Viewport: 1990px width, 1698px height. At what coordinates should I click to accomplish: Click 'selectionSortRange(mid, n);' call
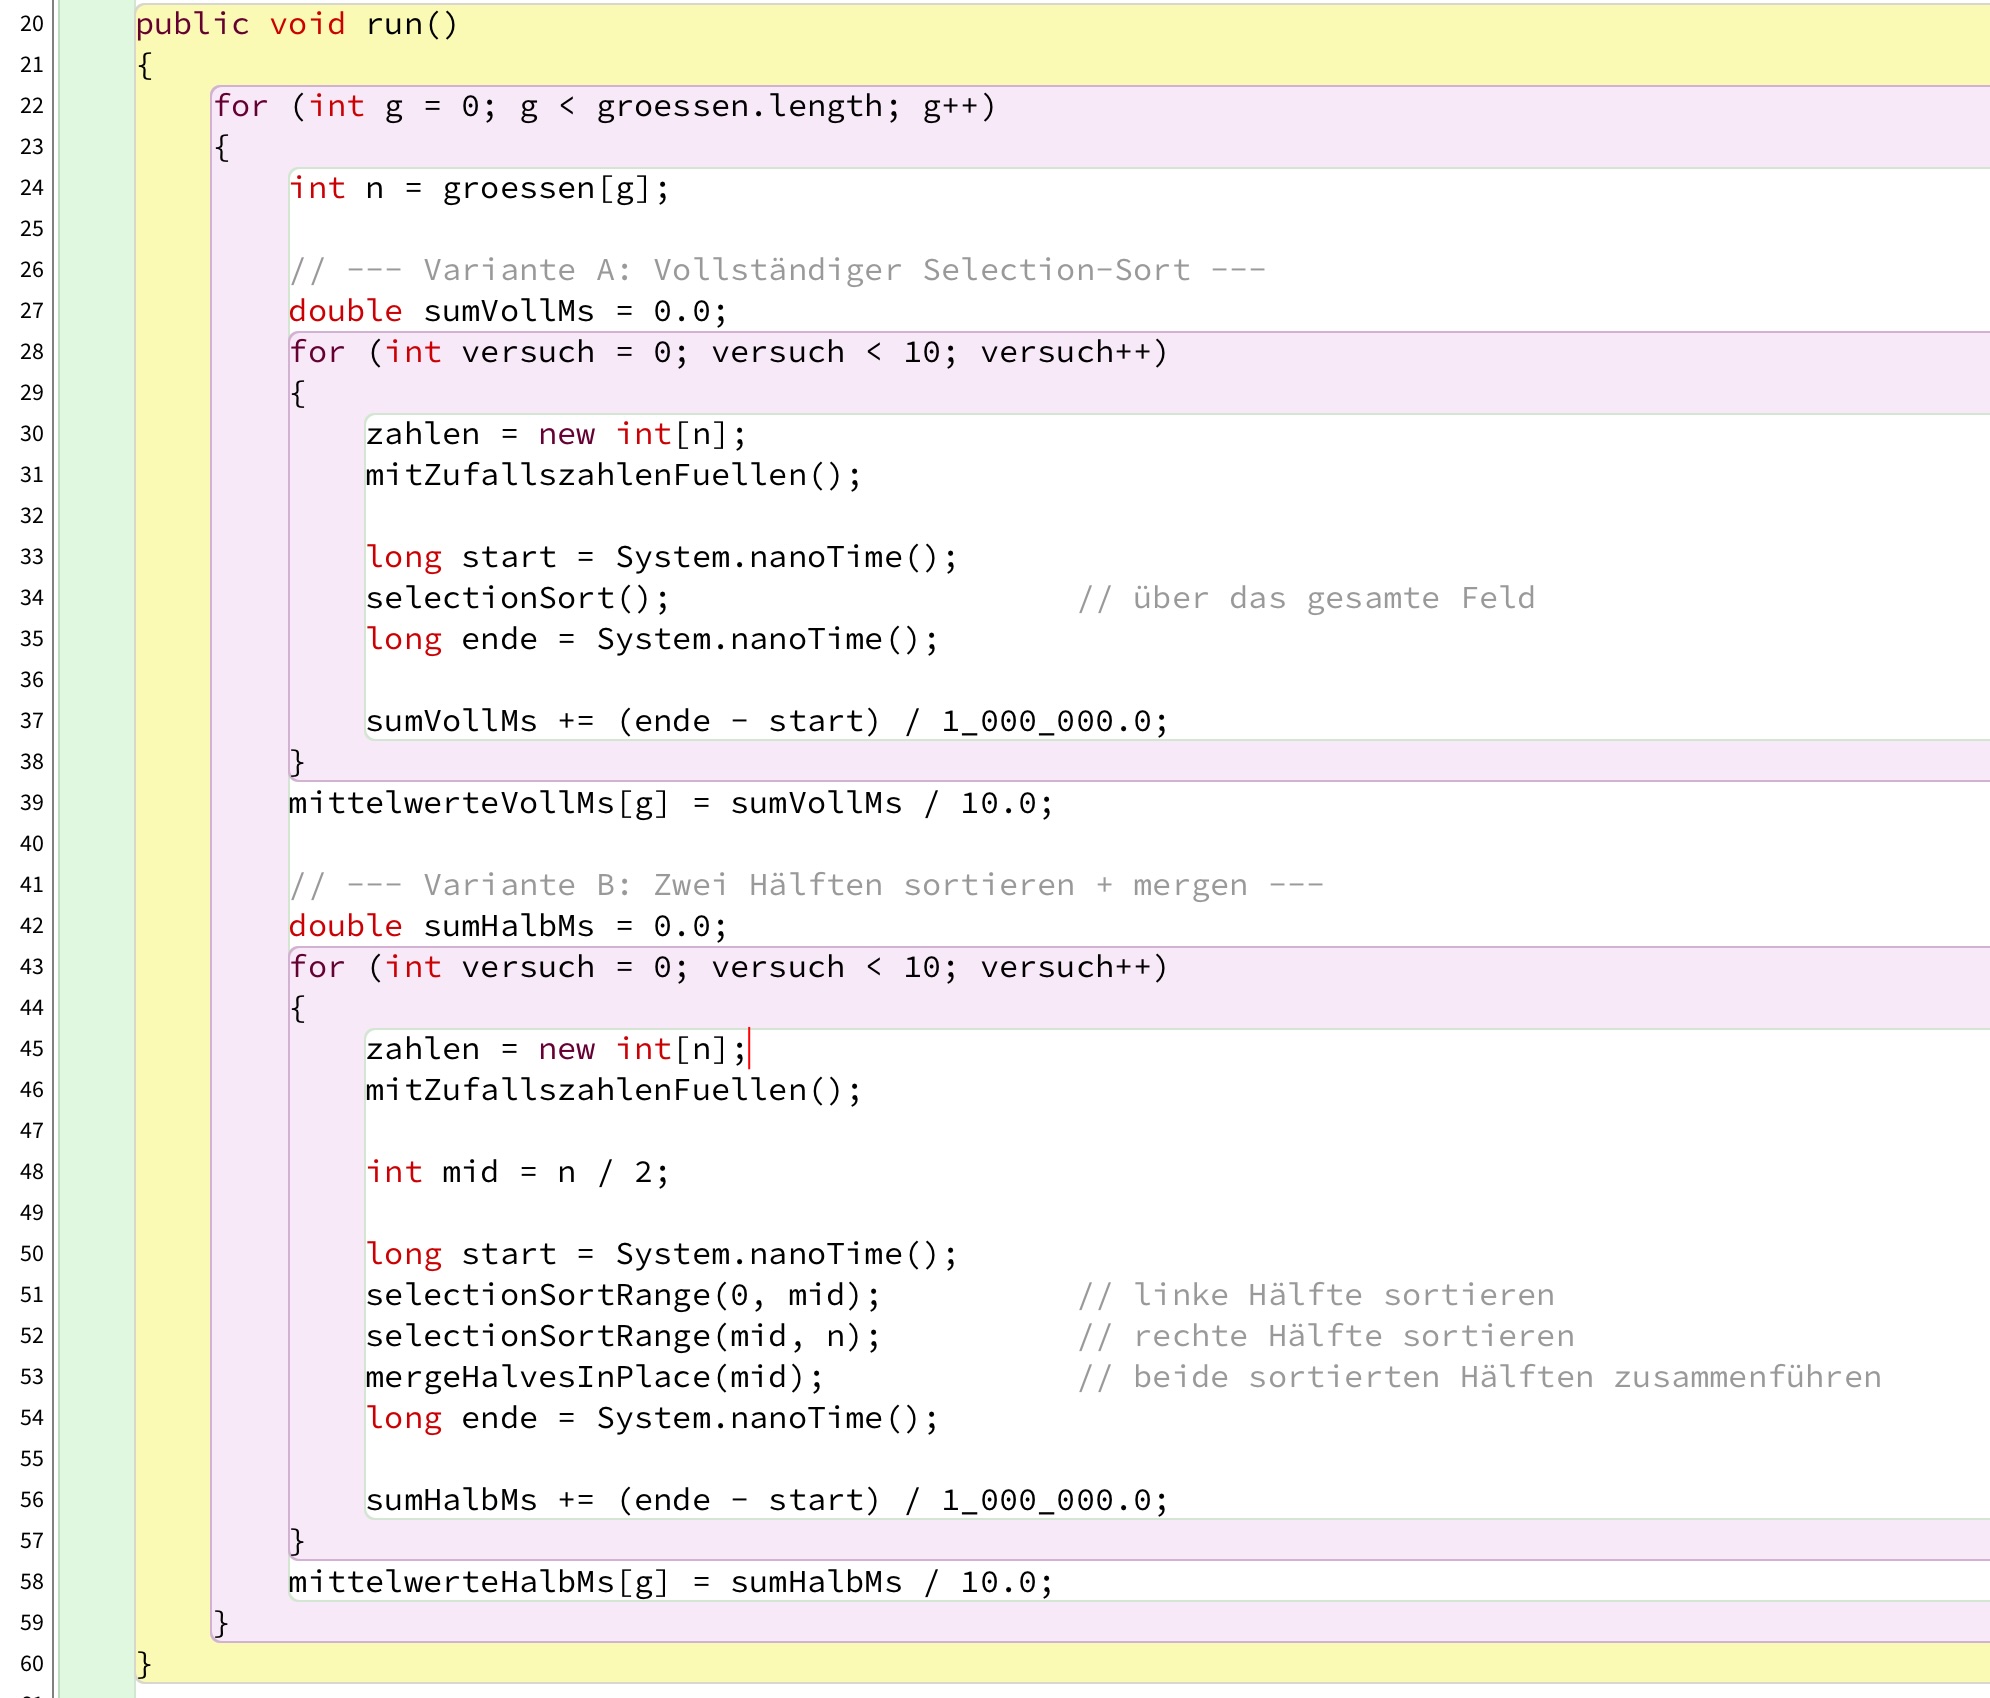(622, 1336)
